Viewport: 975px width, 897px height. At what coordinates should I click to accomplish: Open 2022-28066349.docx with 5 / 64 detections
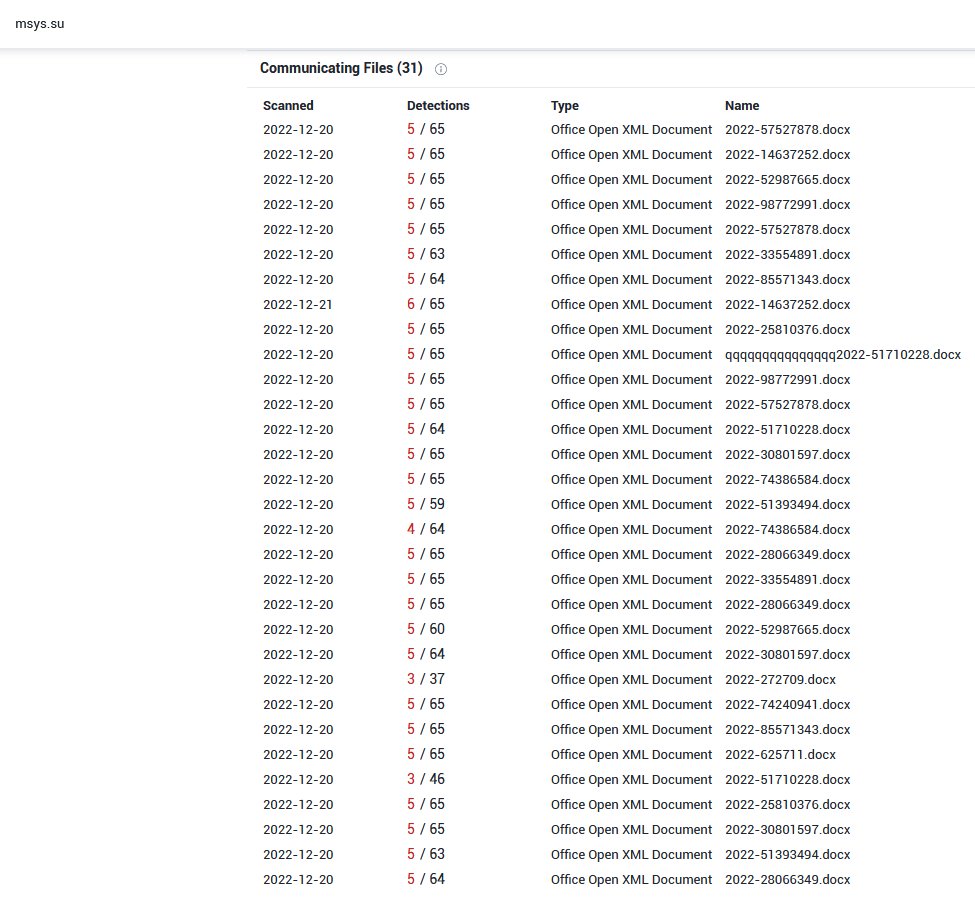pyautogui.click(x=787, y=880)
